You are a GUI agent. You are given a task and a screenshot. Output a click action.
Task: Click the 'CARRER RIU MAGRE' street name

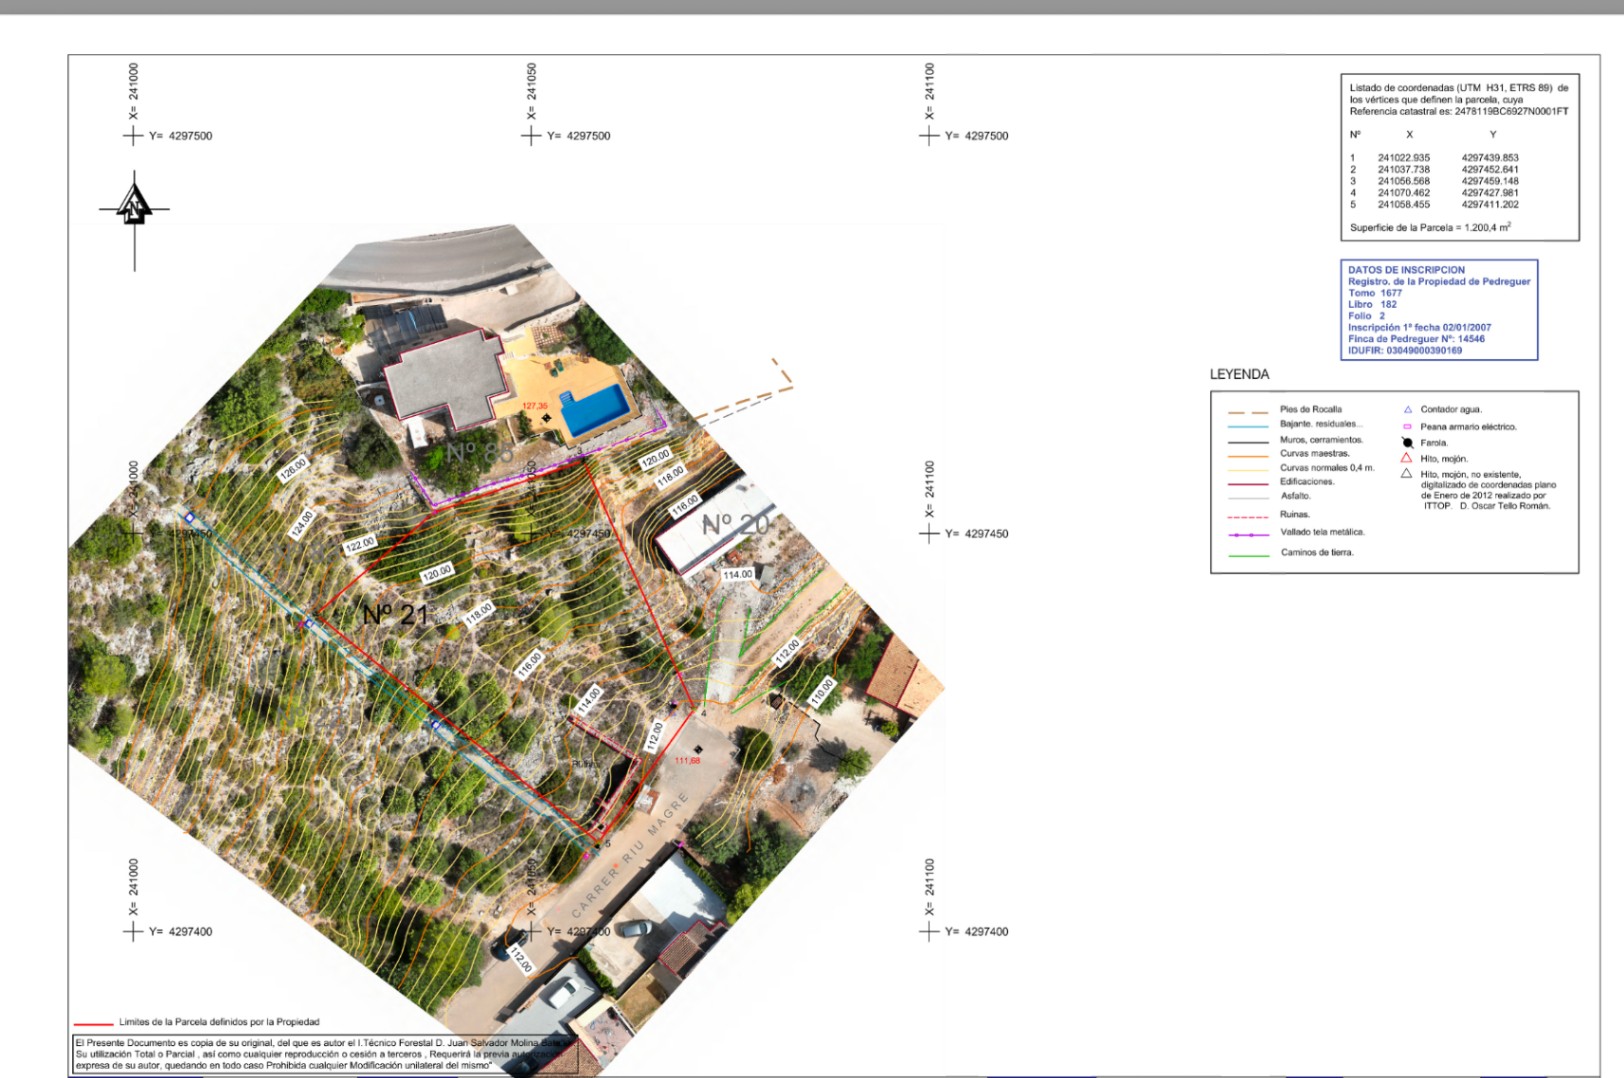[x=629, y=856]
